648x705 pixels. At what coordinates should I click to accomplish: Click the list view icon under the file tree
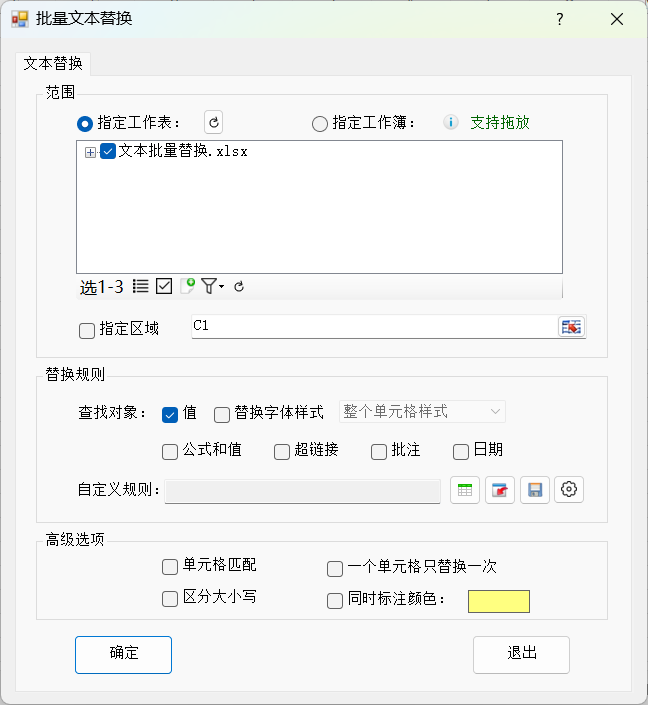coord(141,287)
